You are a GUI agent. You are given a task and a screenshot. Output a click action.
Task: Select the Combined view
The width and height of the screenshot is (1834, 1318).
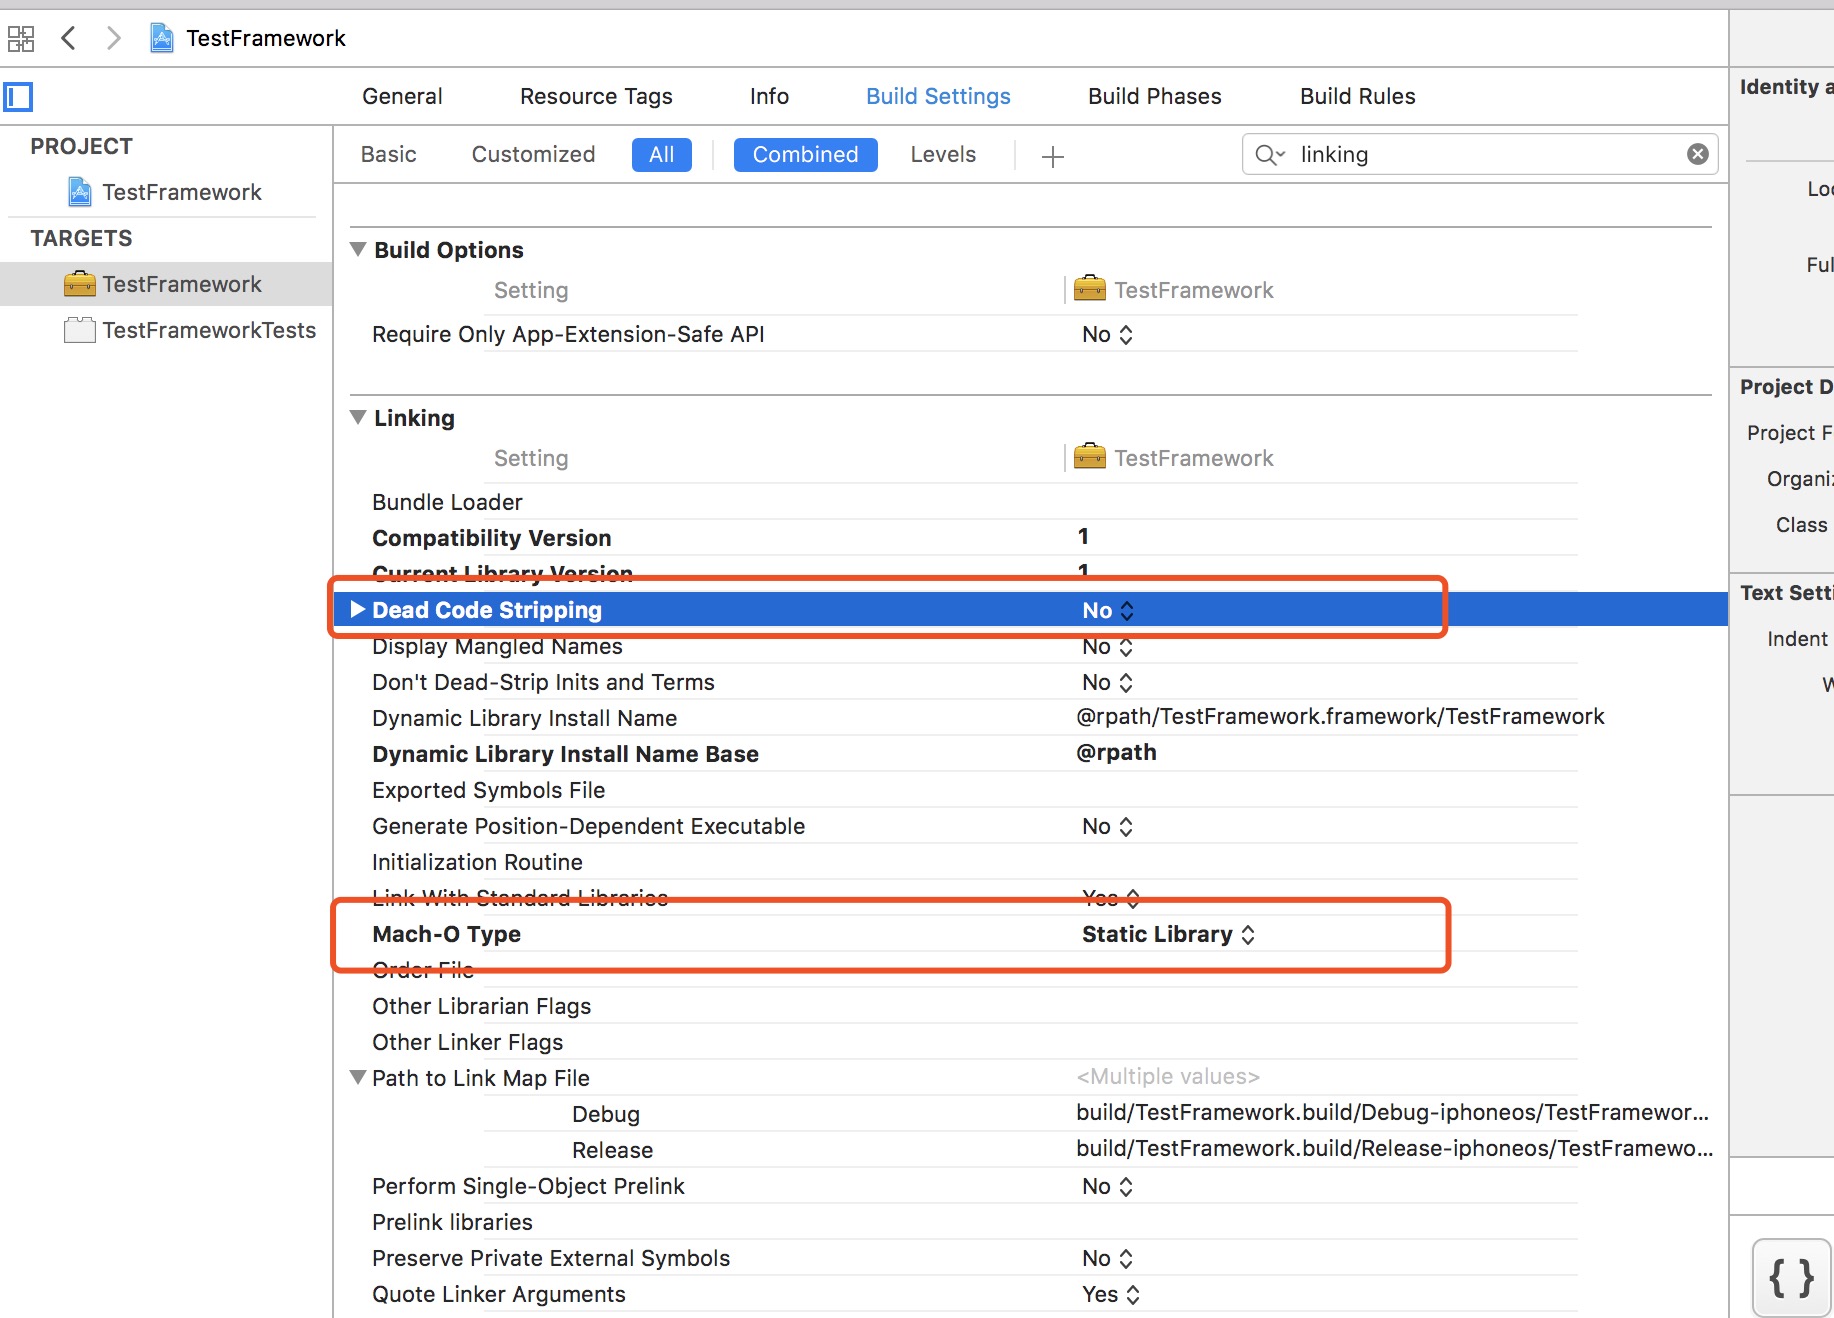[x=806, y=155]
